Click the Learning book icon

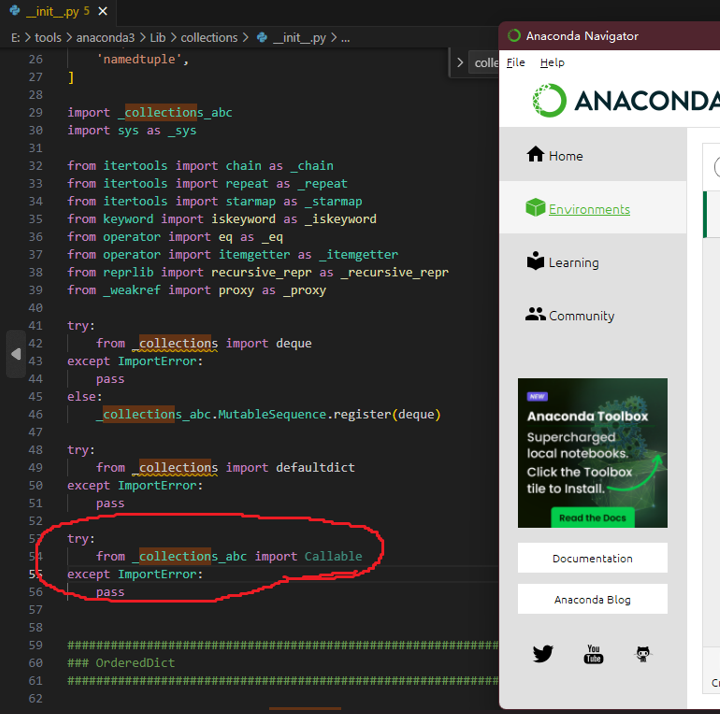pyautogui.click(x=535, y=260)
